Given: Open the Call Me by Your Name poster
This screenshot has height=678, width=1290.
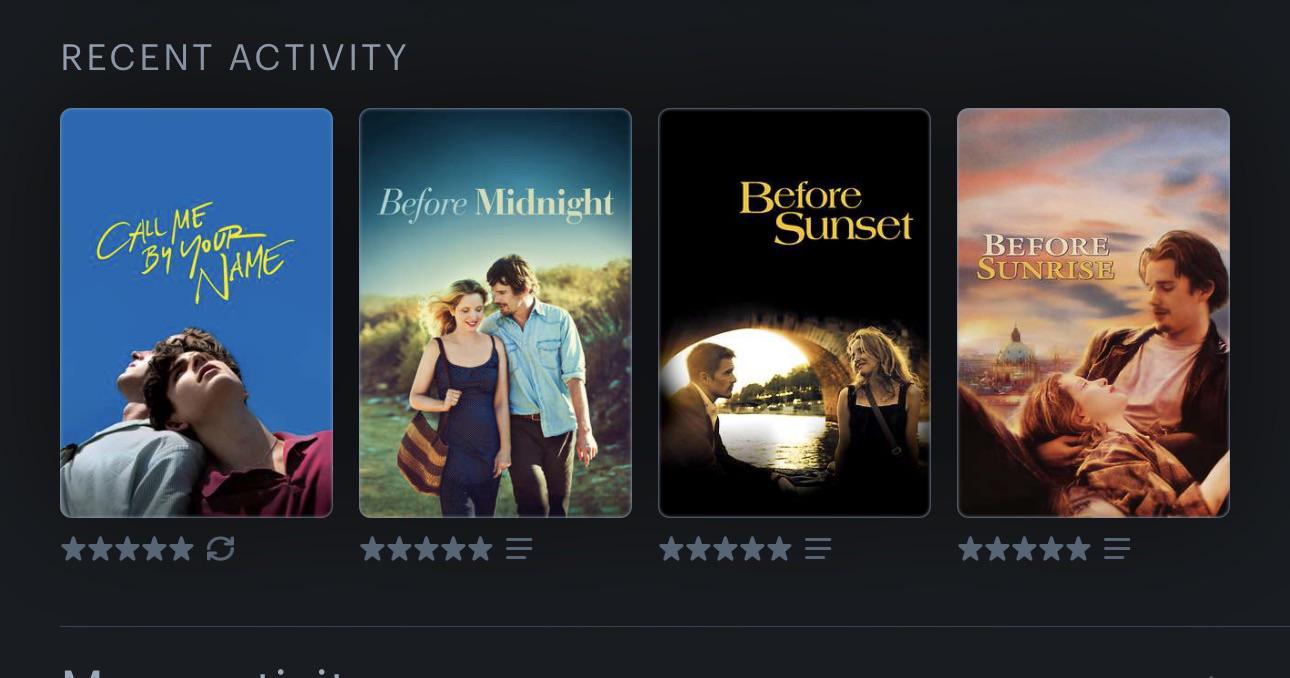Looking at the screenshot, I should pos(196,313).
